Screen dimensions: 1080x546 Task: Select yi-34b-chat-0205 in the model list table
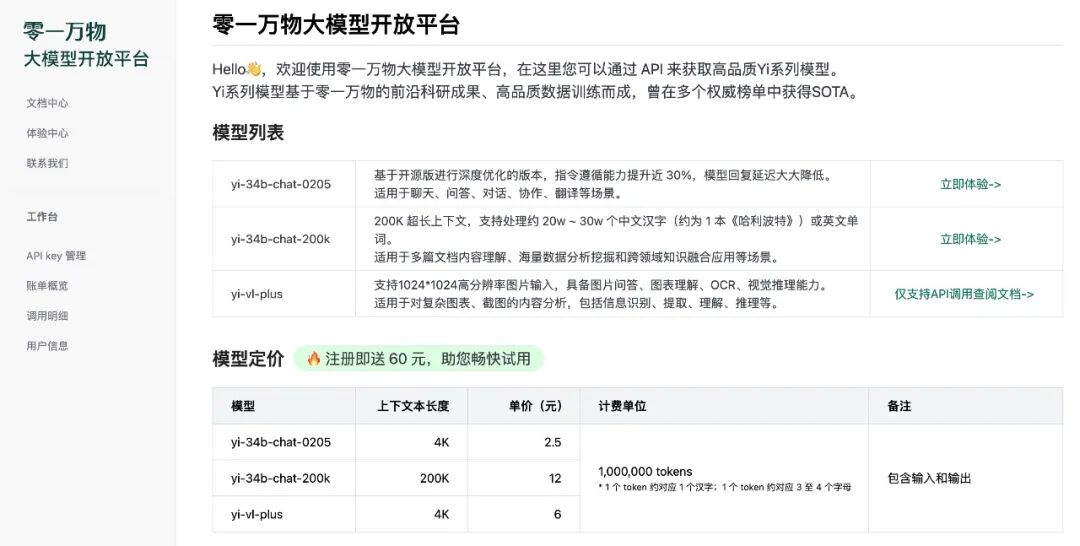tap(281, 185)
